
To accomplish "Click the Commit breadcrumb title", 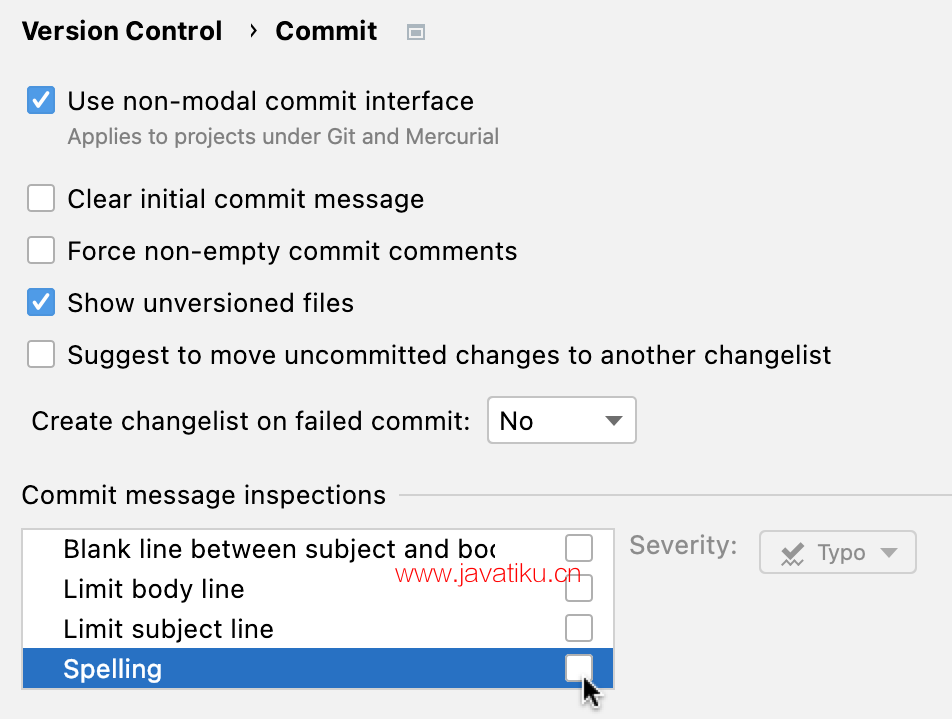I will pos(326,31).
